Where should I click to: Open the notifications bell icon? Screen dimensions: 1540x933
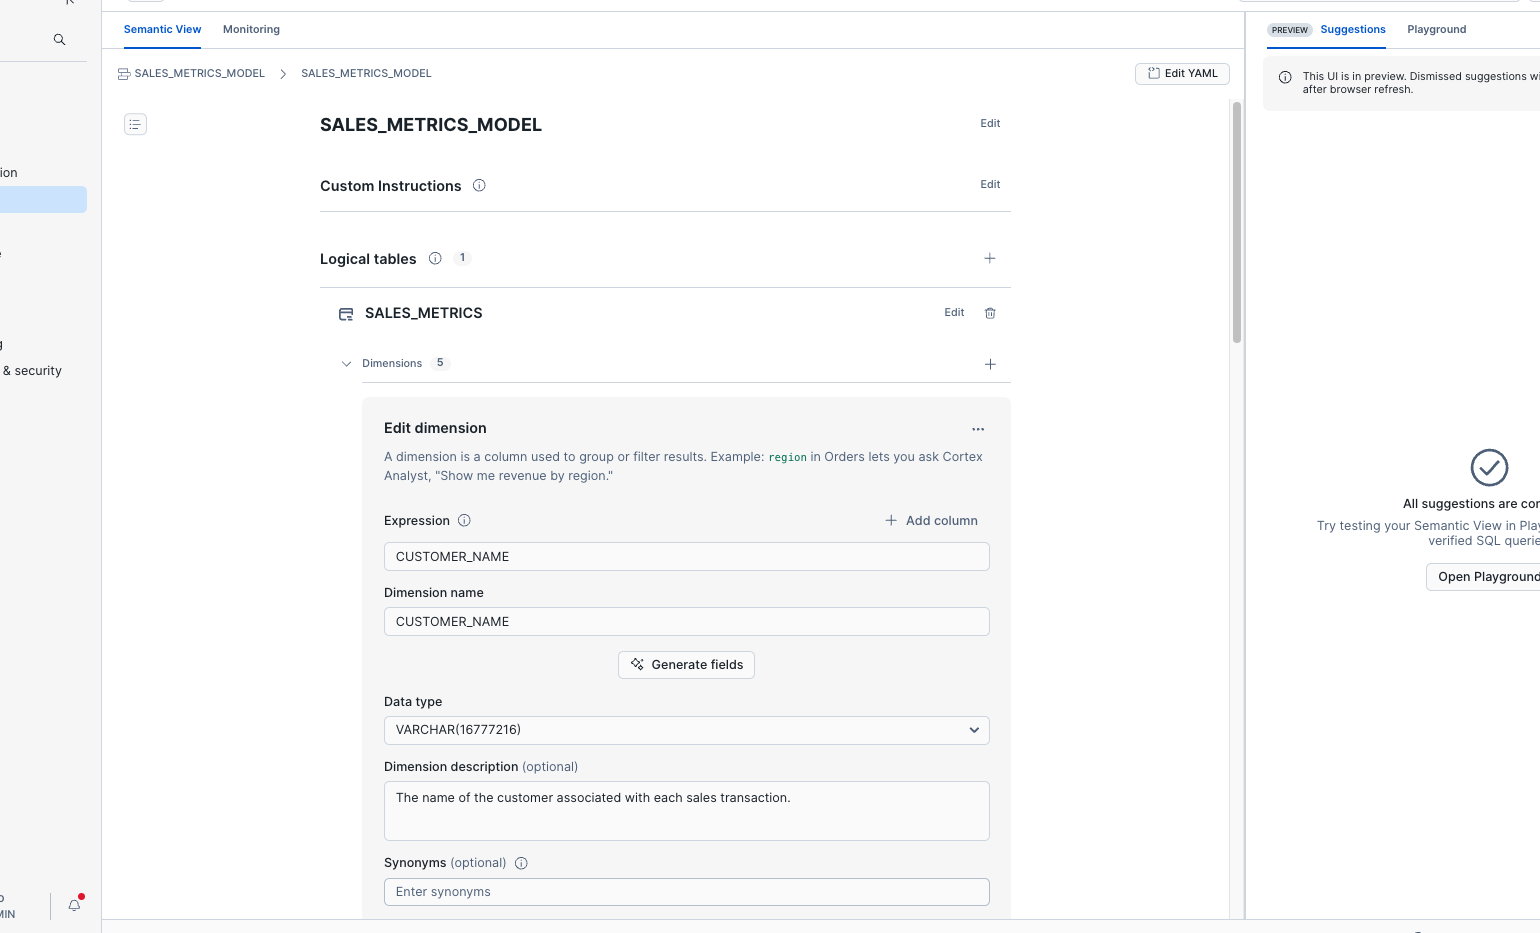click(74, 905)
